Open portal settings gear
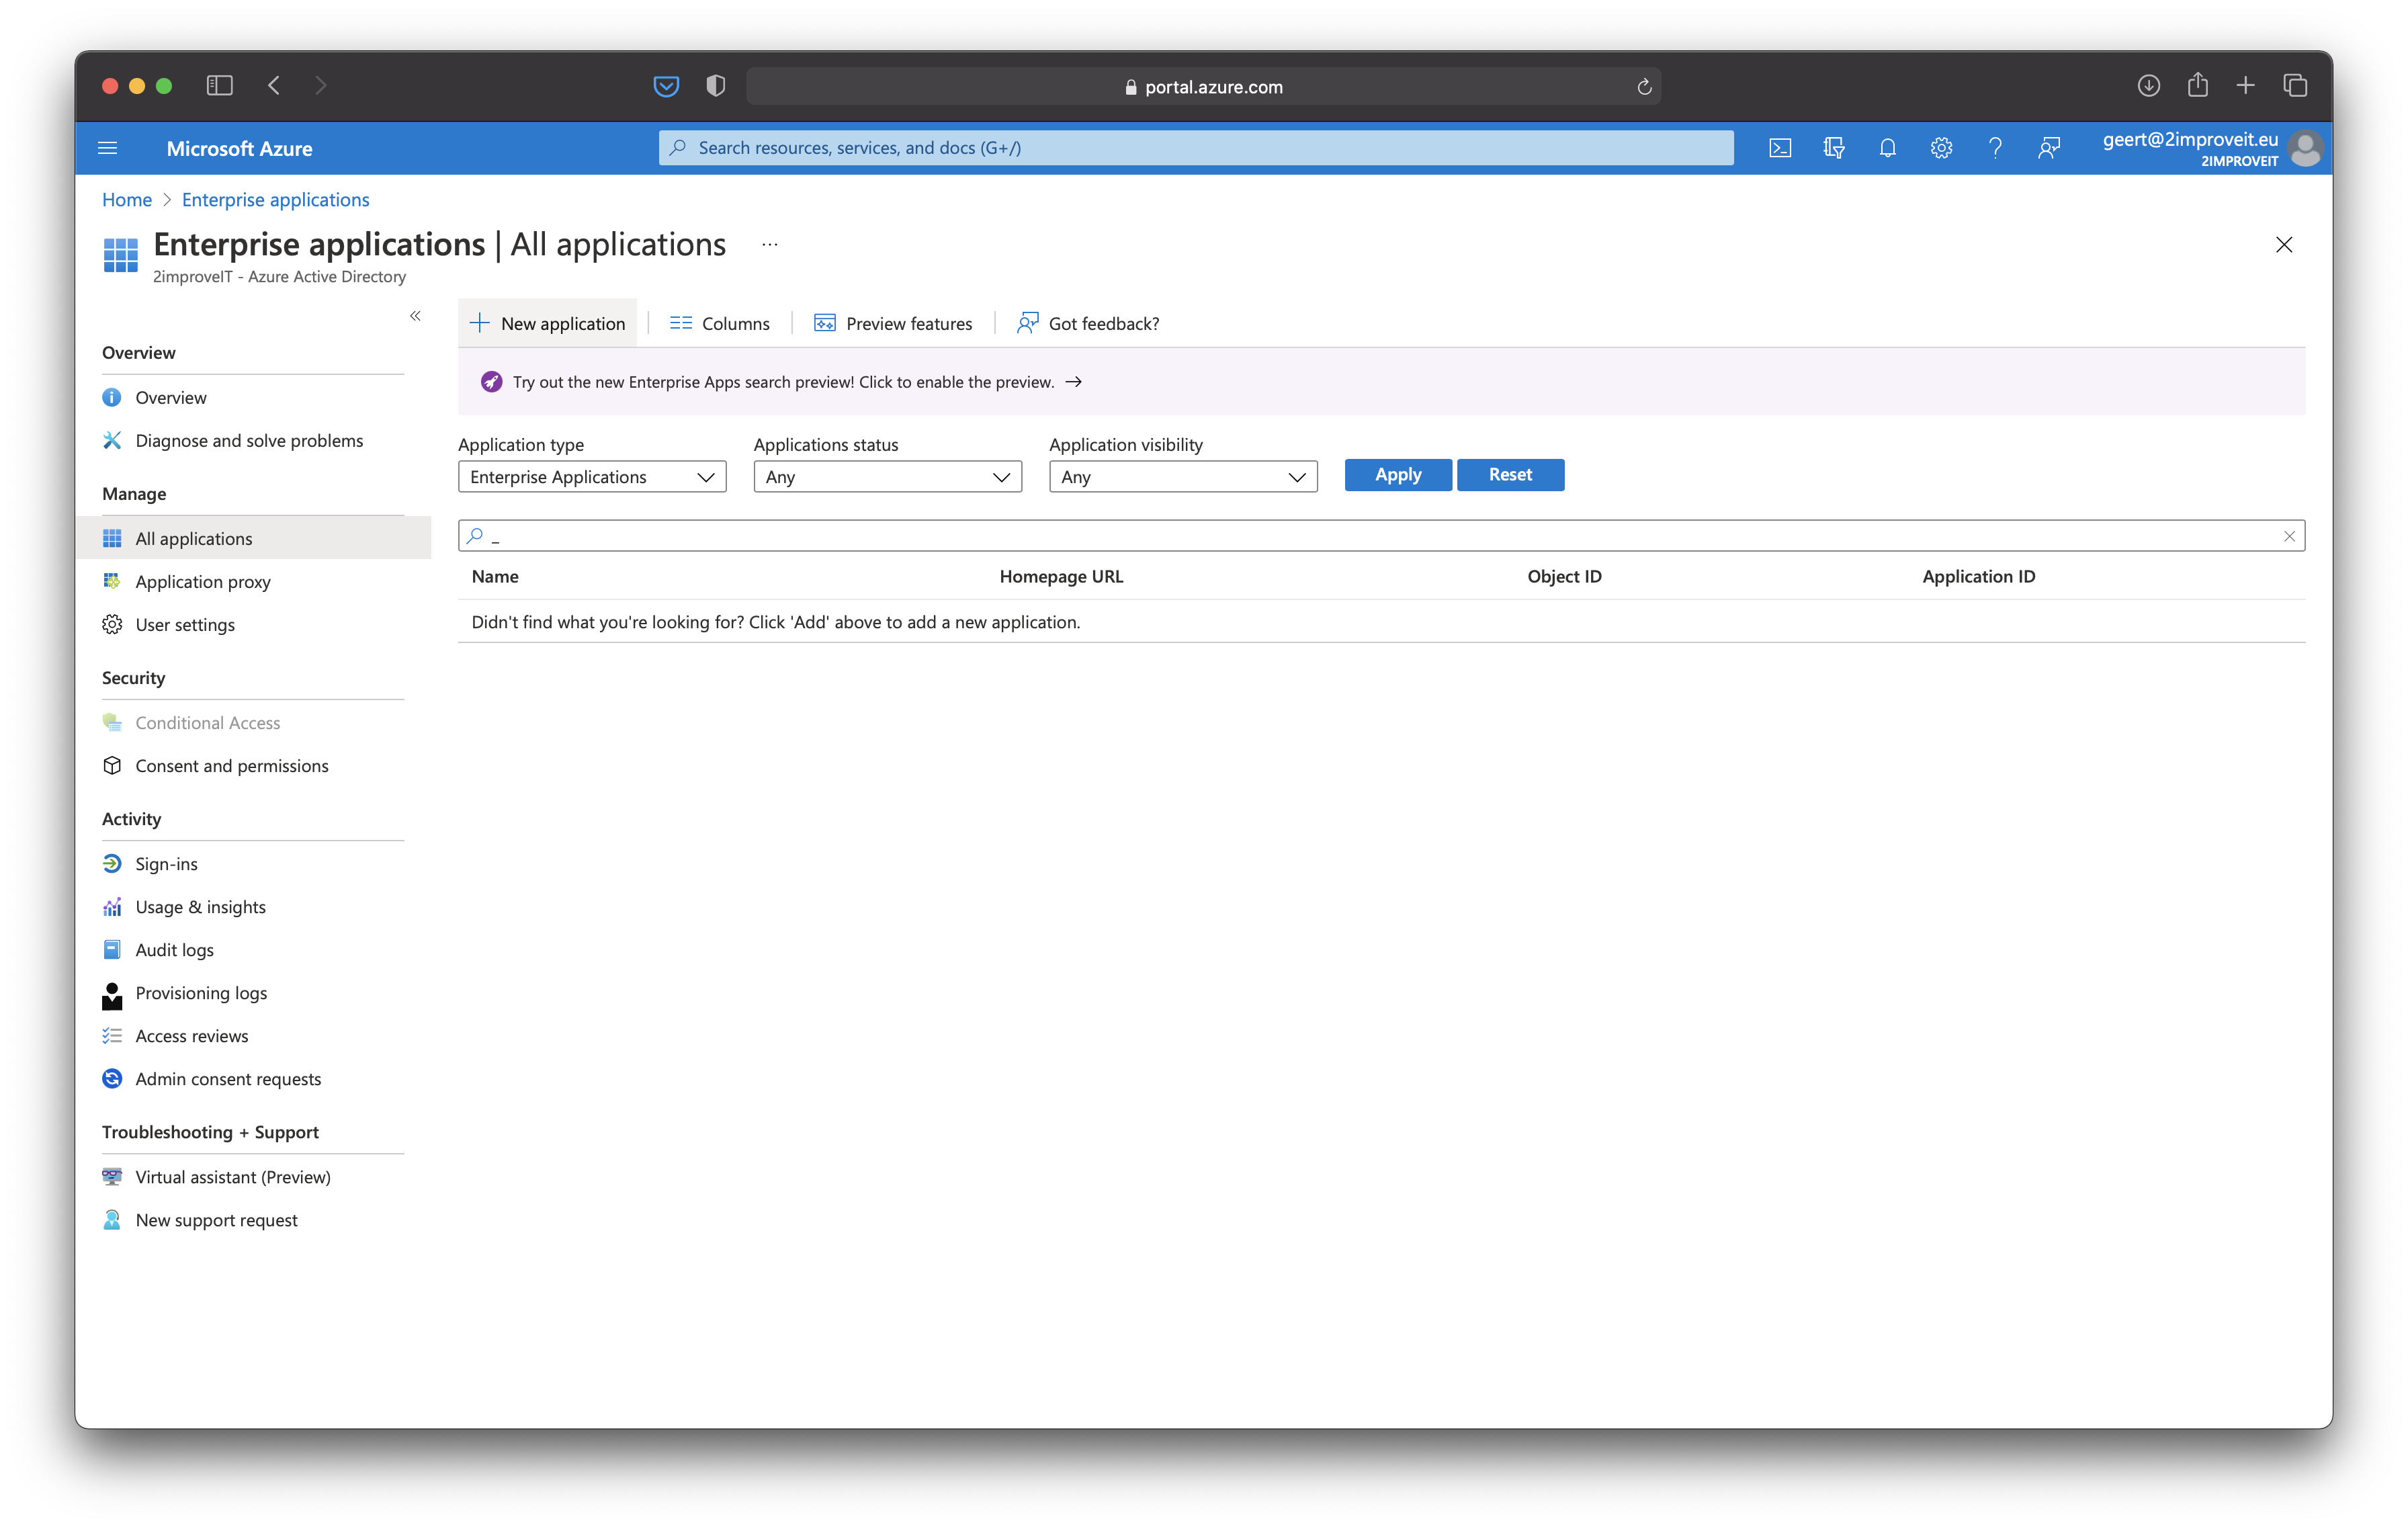Screen dimensions: 2408x1528 click(x=1941, y=148)
